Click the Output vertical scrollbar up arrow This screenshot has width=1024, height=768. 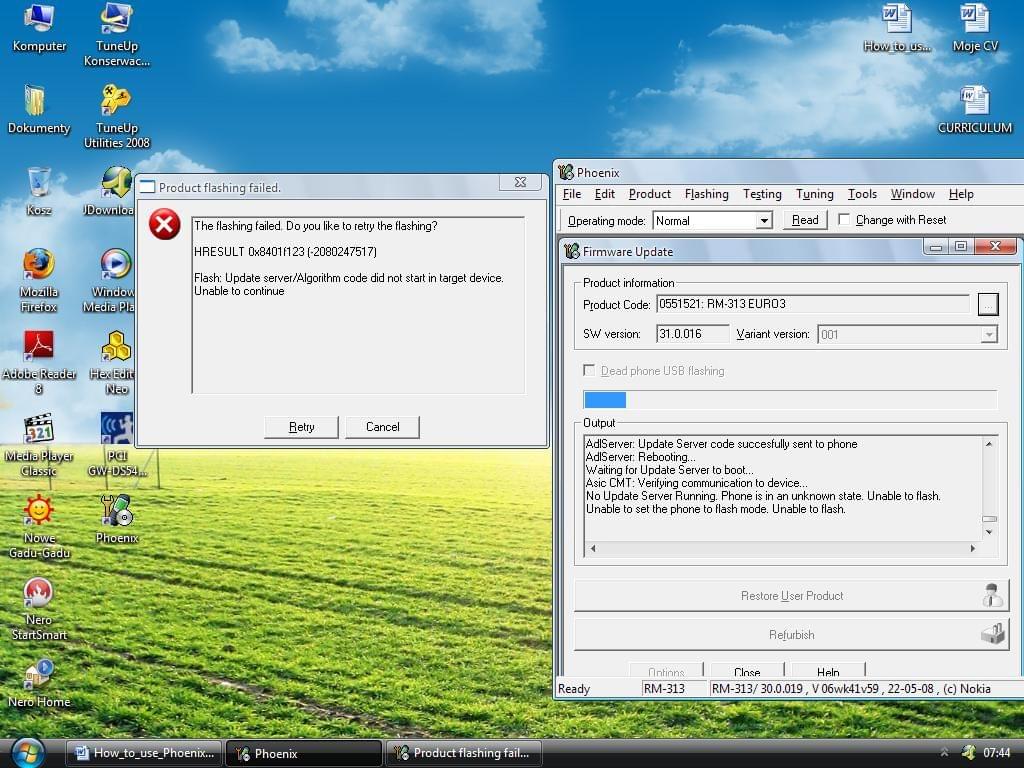pyautogui.click(x=989, y=444)
